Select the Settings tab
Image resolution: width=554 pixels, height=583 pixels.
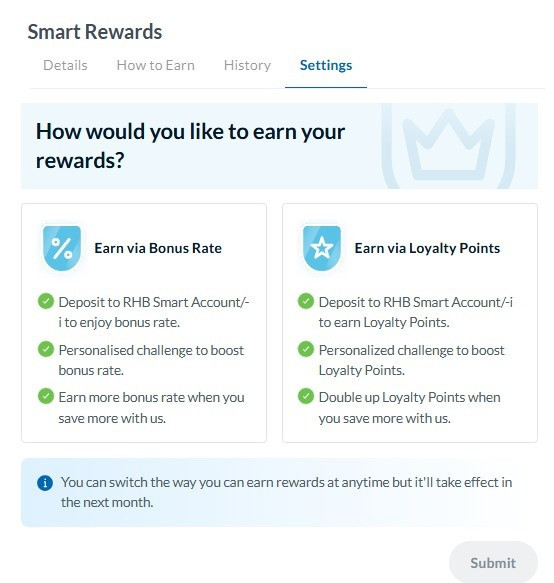click(x=326, y=65)
